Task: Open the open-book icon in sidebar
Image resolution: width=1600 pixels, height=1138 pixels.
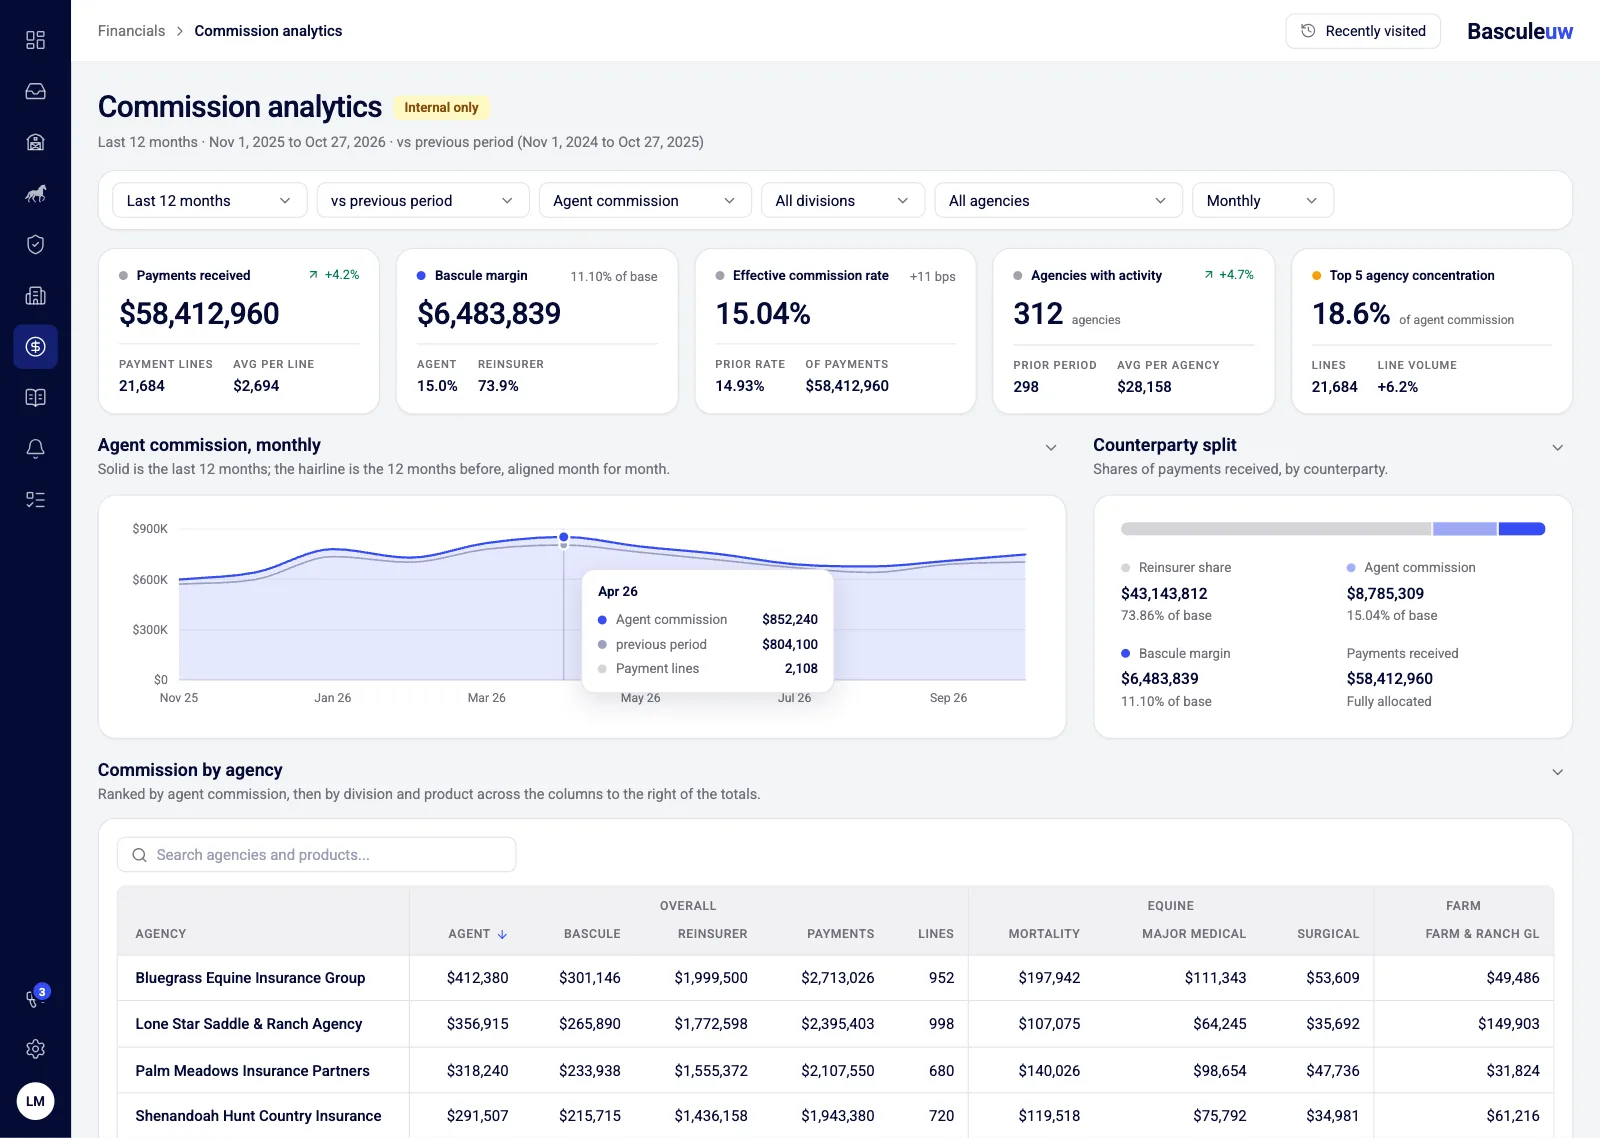Action: pyautogui.click(x=35, y=397)
